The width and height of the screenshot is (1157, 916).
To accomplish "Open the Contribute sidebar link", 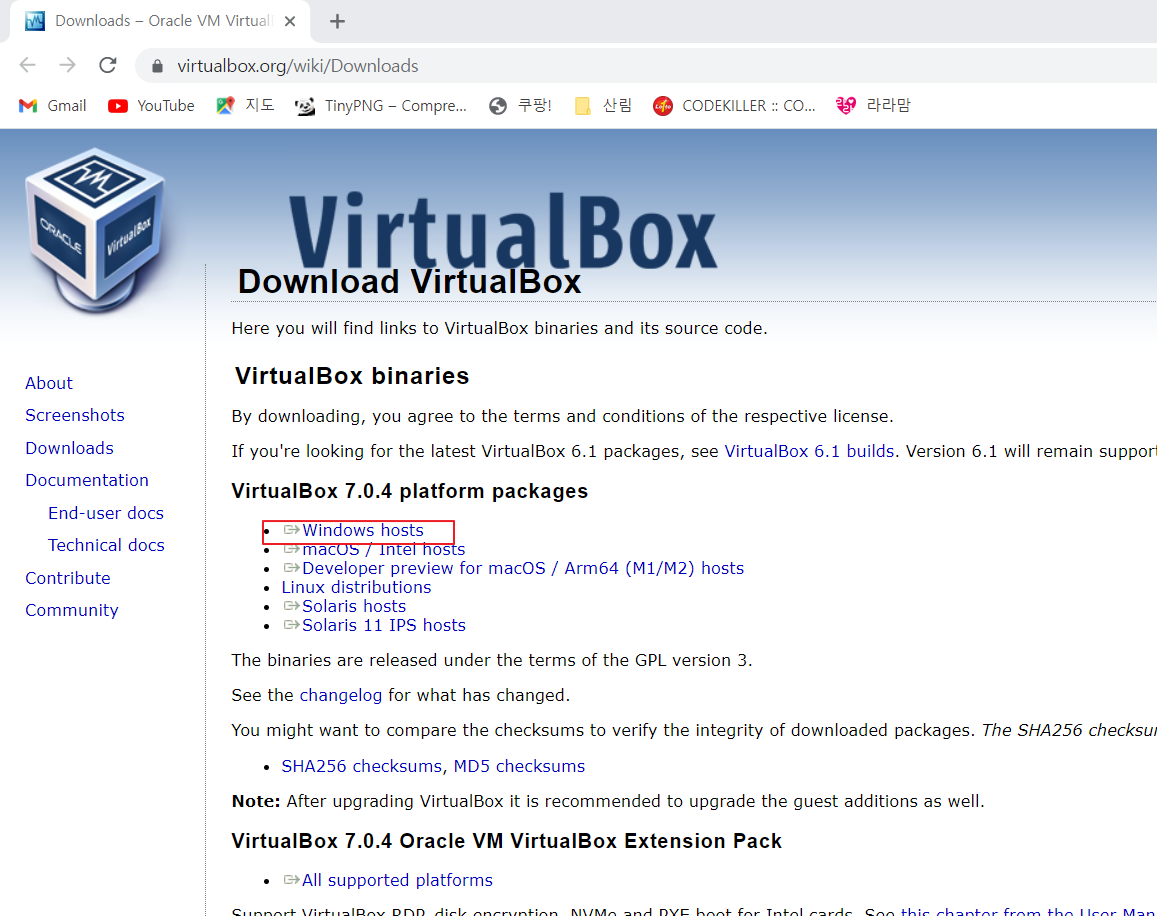I will pos(68,578).
